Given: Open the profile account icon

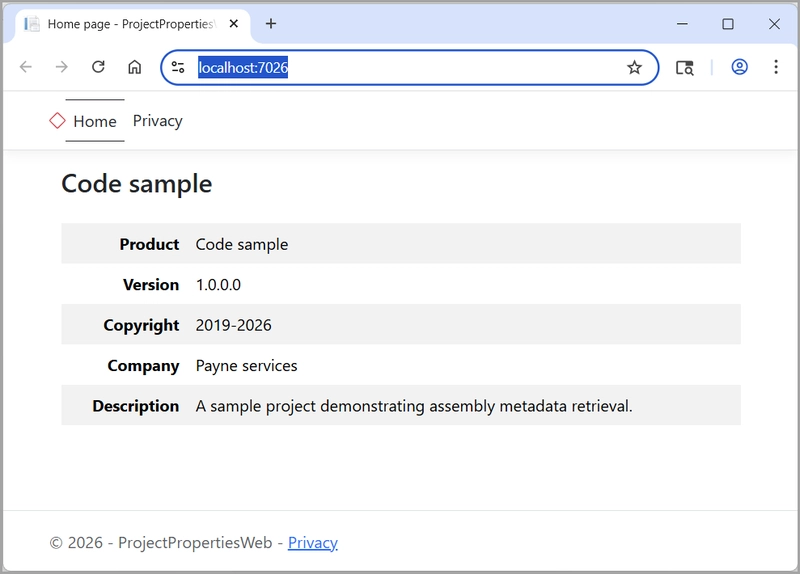Looking at the screenshot, I should click(739, 67).
